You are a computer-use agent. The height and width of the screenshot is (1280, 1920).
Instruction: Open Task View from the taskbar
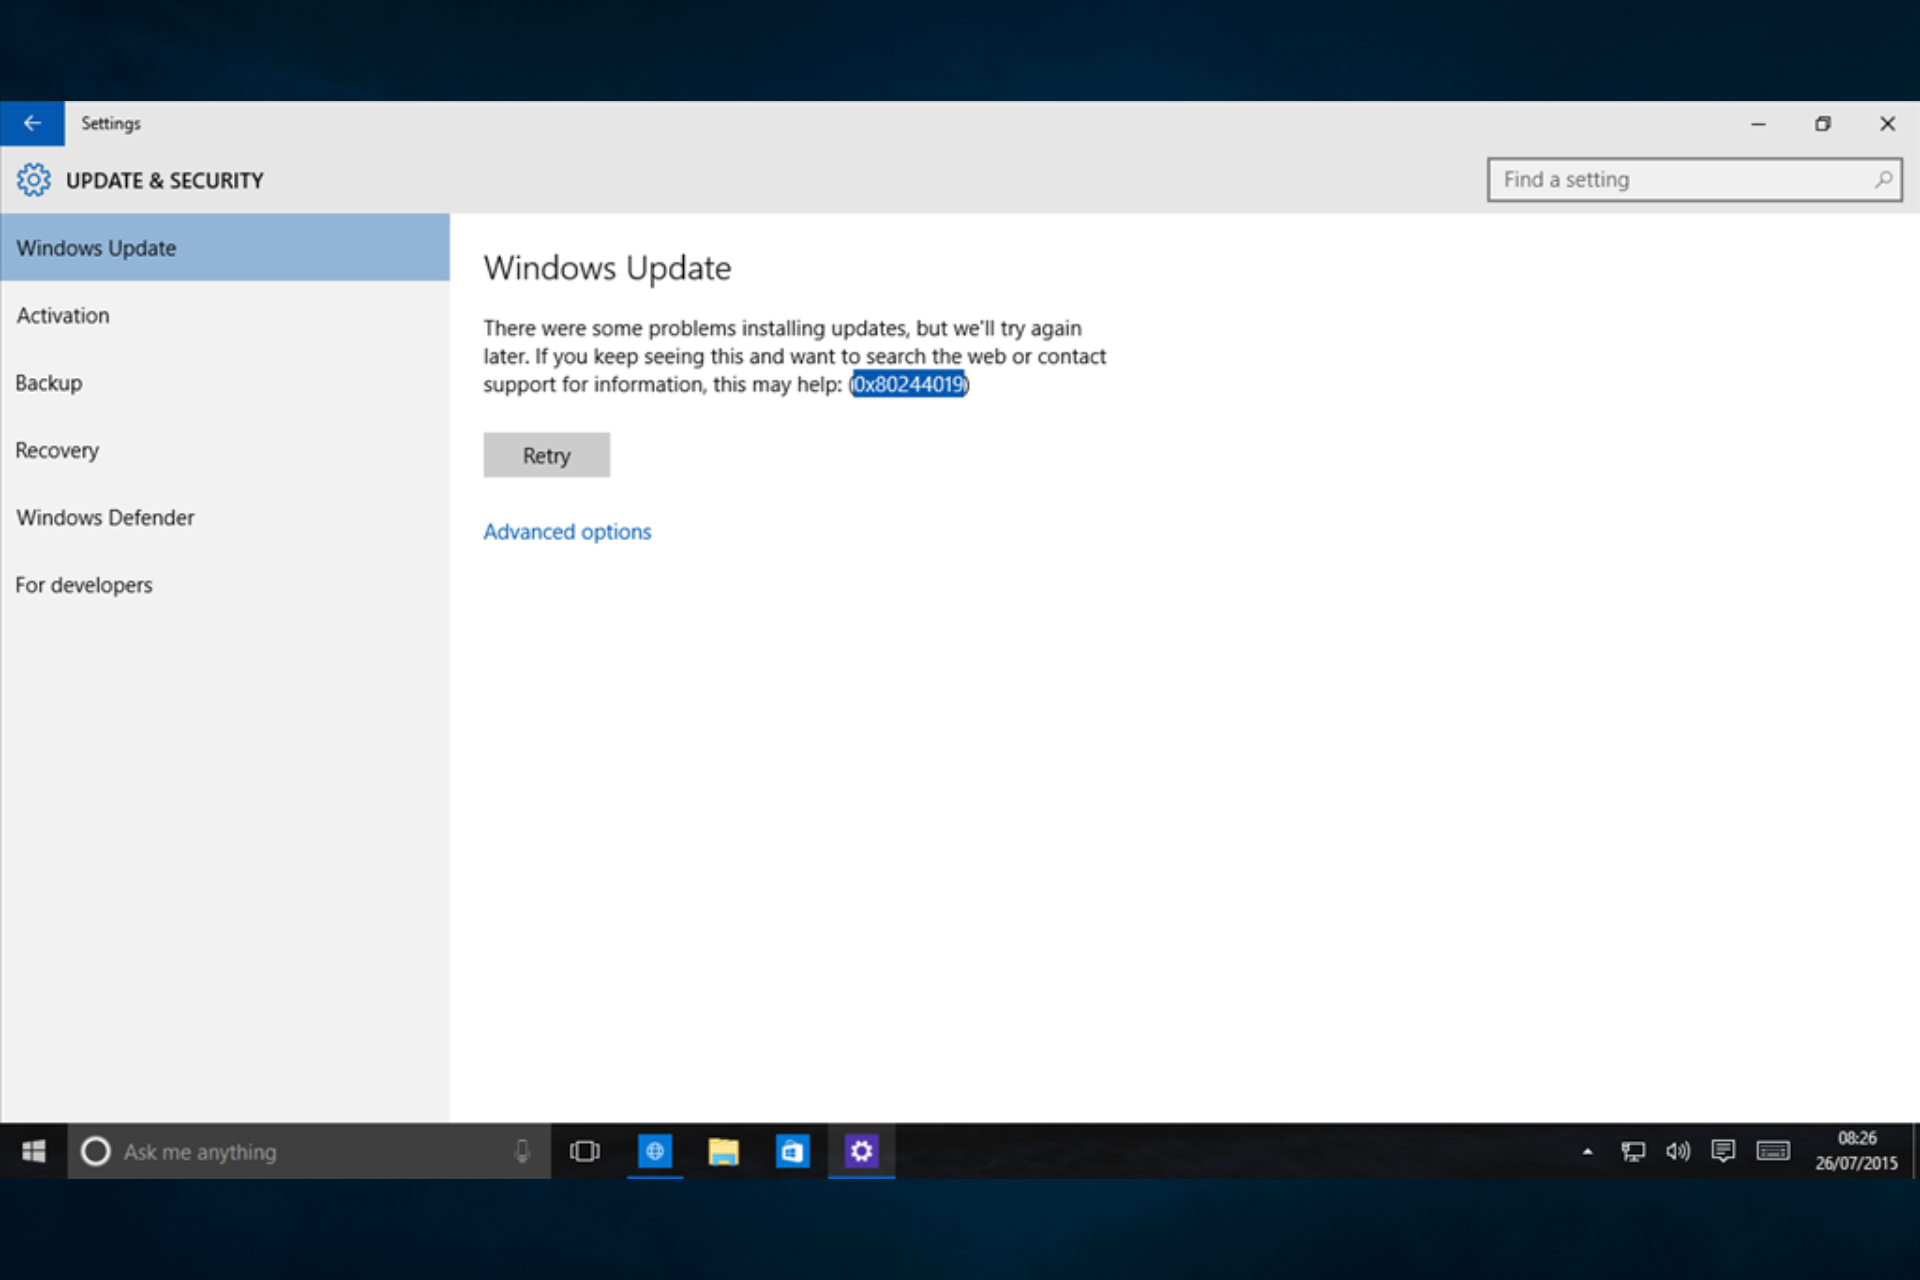click(x=585, y=1151)
